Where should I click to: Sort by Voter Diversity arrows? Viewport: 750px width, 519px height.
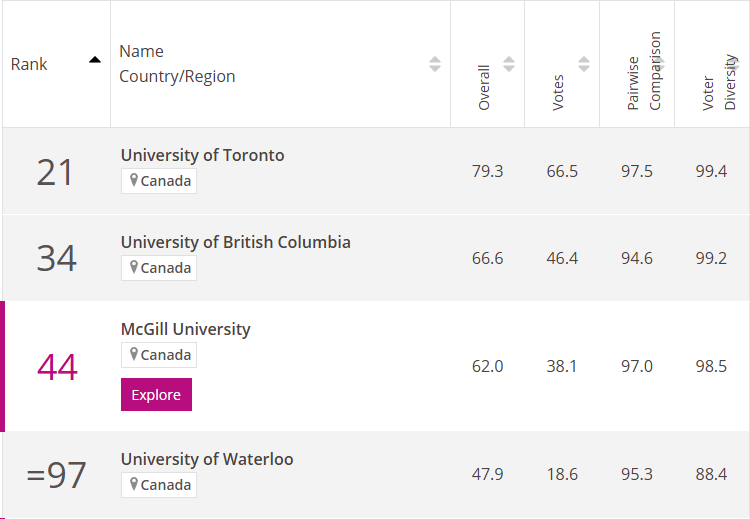click(733, 64)
